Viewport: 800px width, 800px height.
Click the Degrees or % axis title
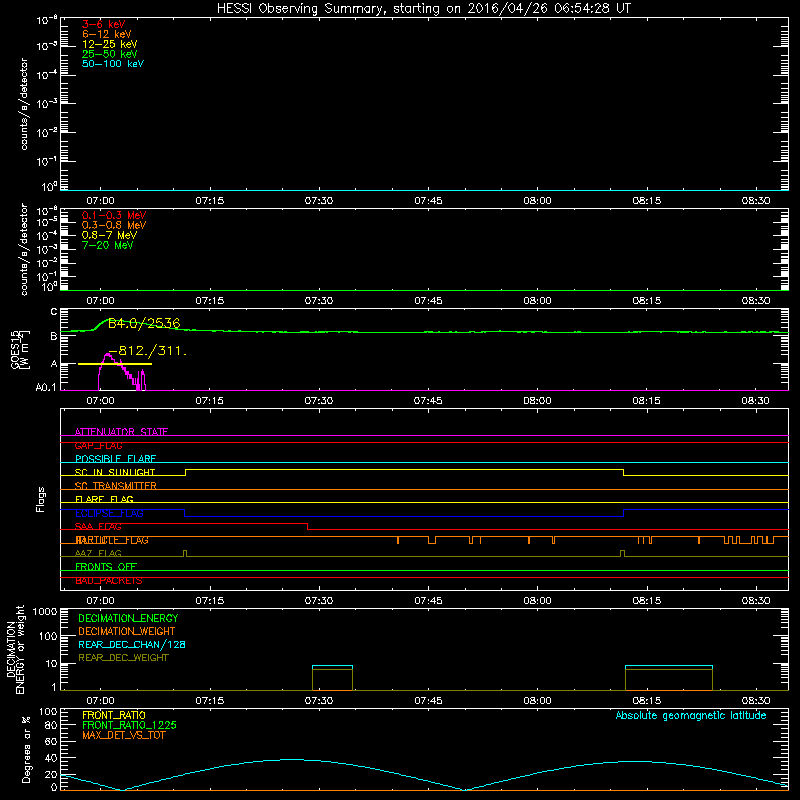(x=26, y=749)
